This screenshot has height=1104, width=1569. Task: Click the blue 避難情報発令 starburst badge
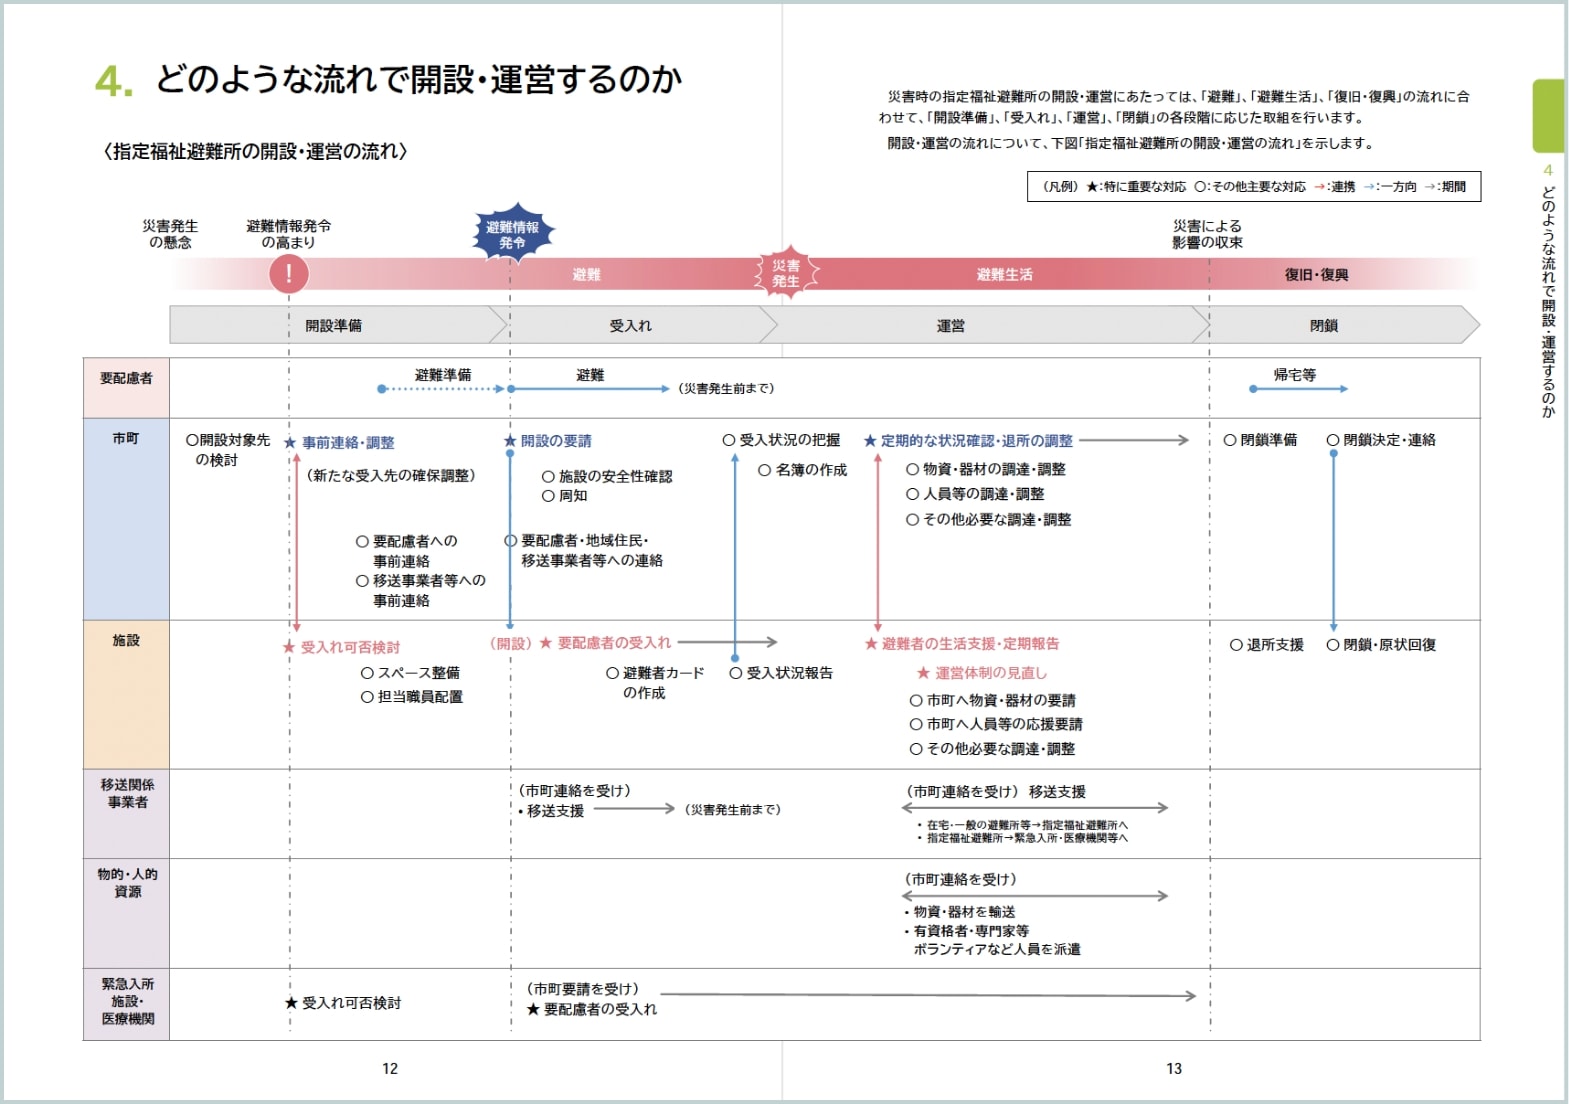tap(512, 235)
